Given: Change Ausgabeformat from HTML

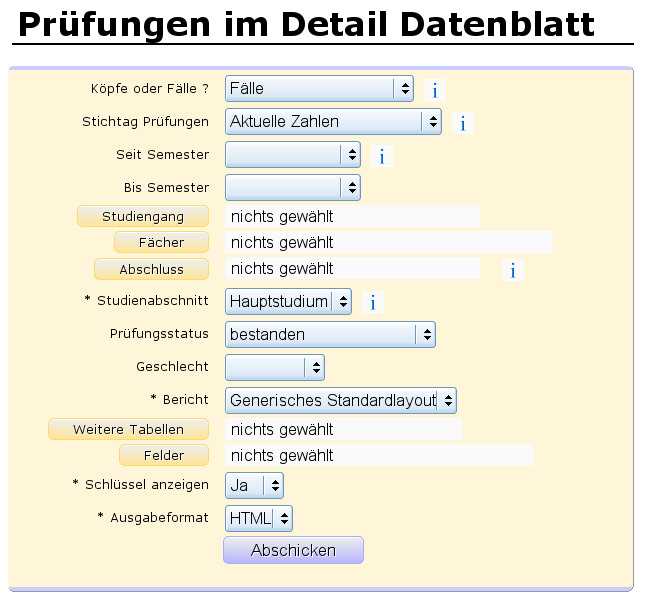Looking at the screenshot, I should tap(259, 518).
